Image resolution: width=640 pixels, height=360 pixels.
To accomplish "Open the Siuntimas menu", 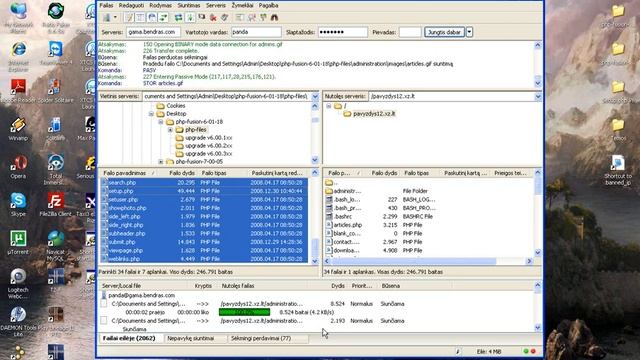I will click(189, 5).
